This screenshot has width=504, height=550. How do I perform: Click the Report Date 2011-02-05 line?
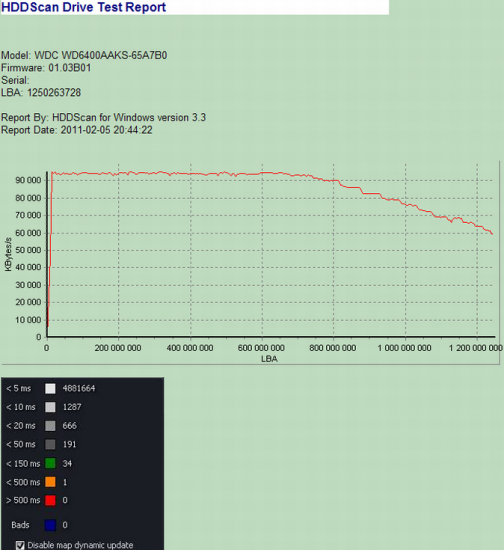coord(77,130)
